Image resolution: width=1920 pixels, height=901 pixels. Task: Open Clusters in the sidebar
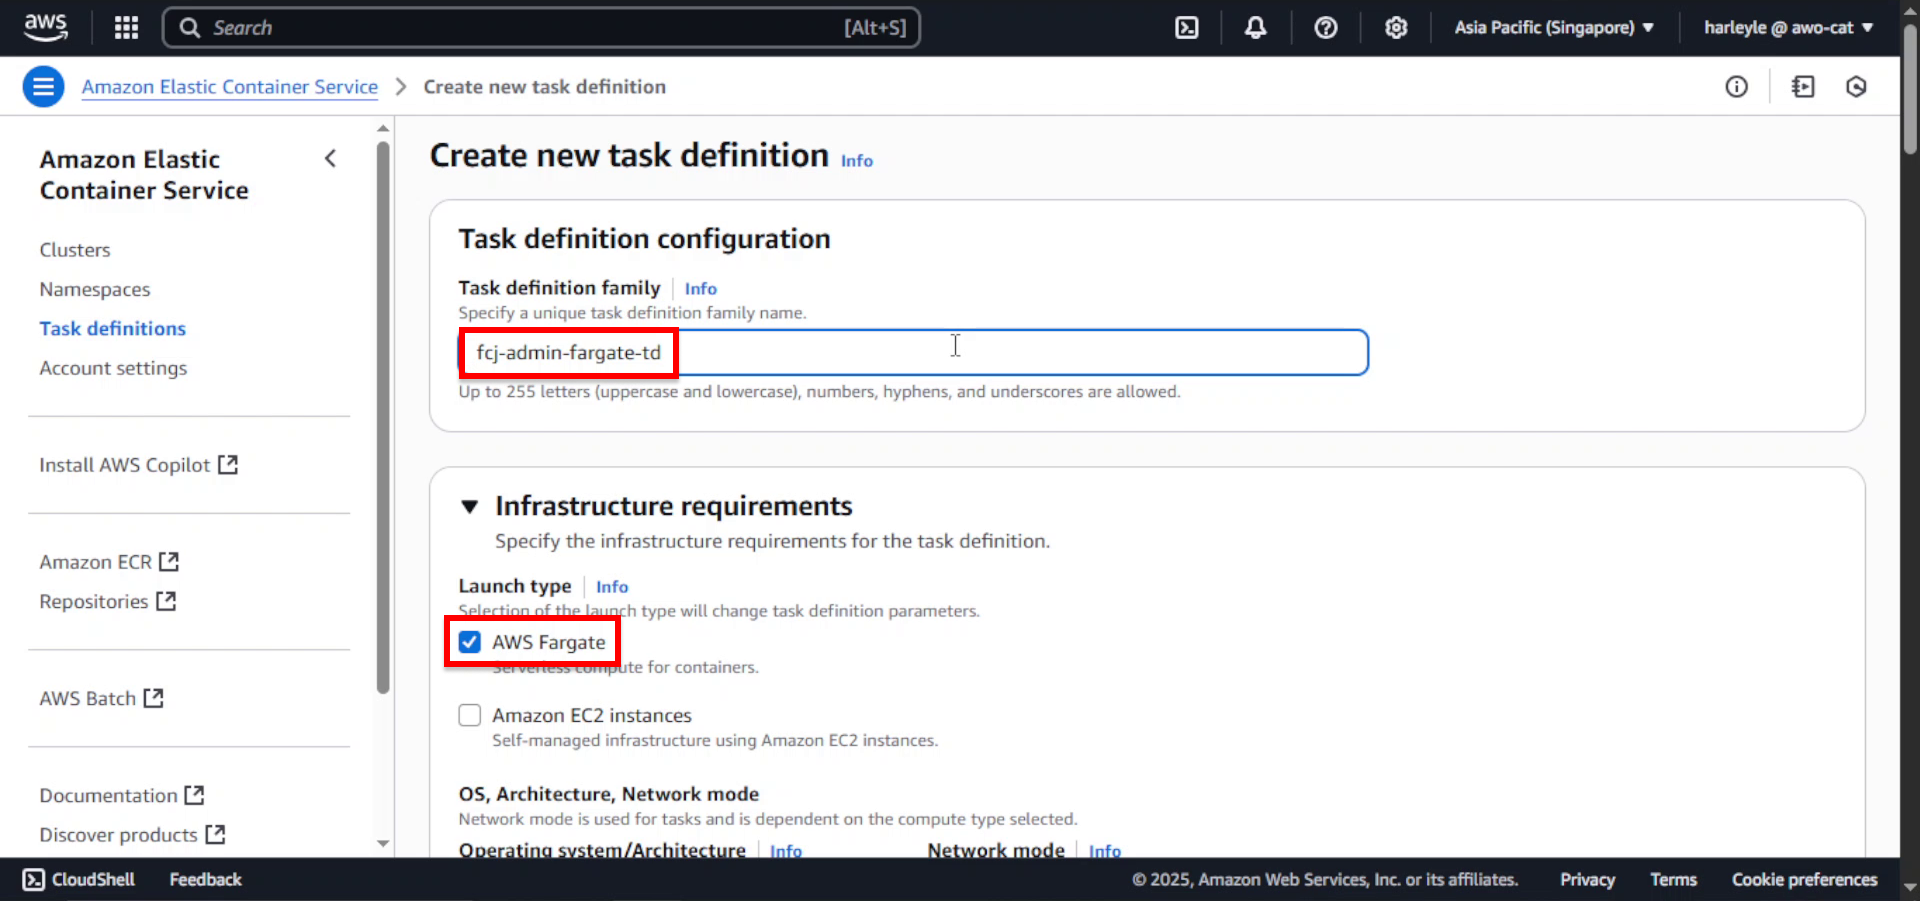pyautogui.click(x=75, y=250)
